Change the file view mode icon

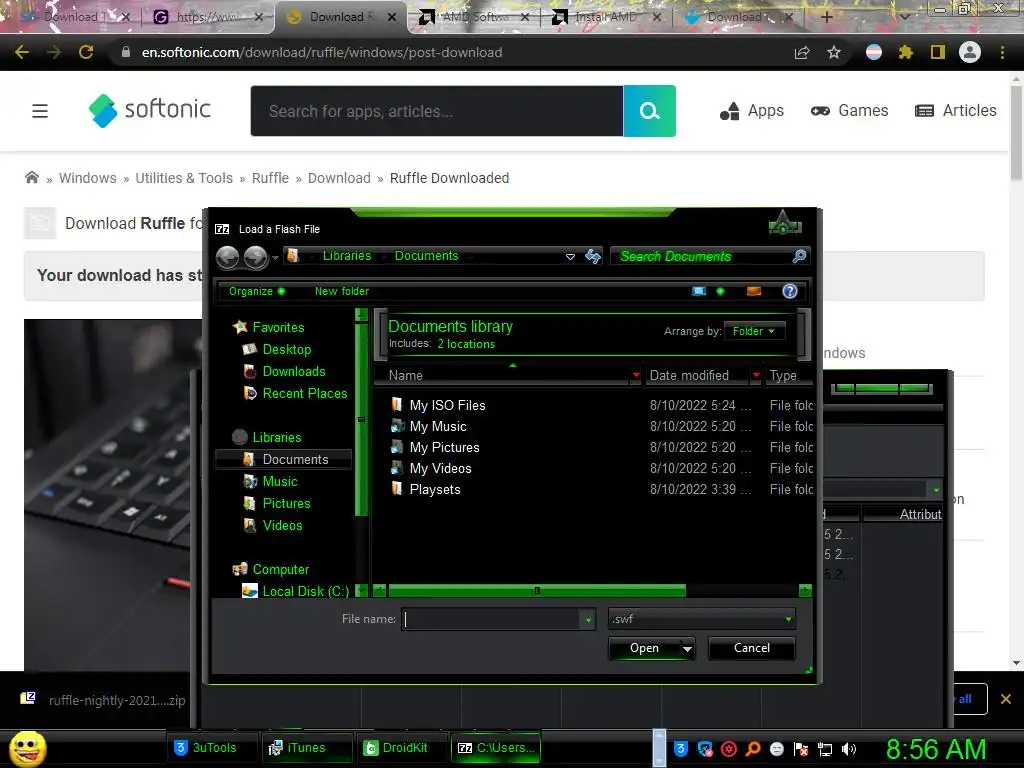(x=699, y=291)
